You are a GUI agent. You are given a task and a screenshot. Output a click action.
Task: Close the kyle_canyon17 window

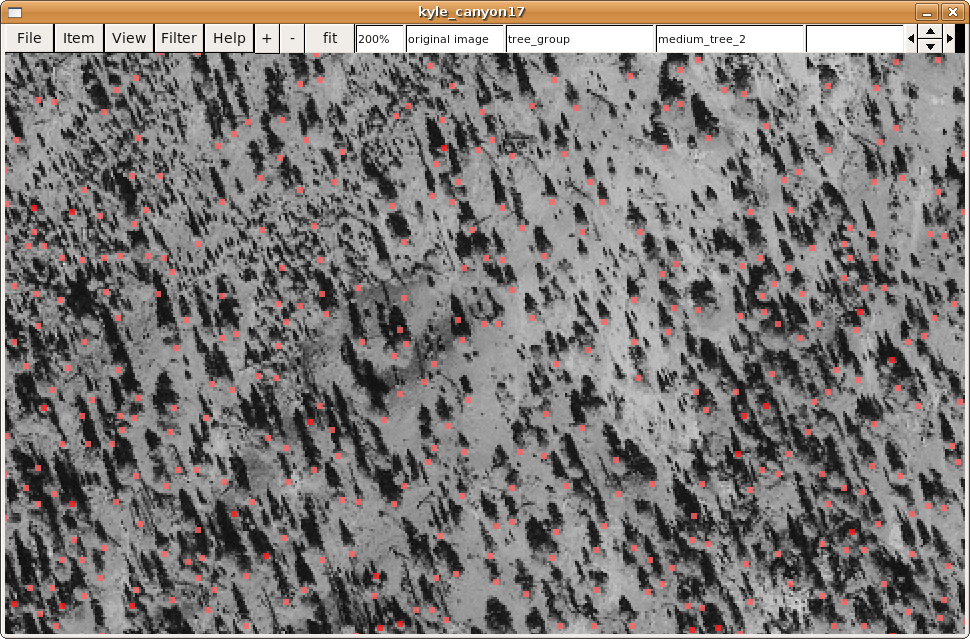[x=953, y=12]
